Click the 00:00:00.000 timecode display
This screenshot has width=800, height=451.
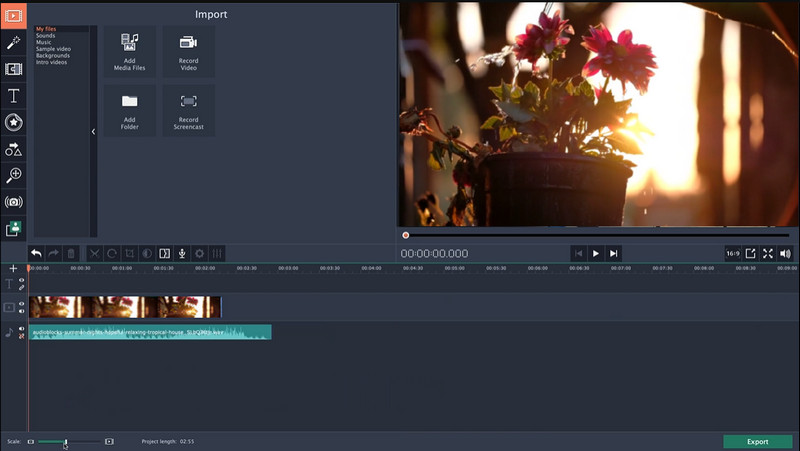434,254
